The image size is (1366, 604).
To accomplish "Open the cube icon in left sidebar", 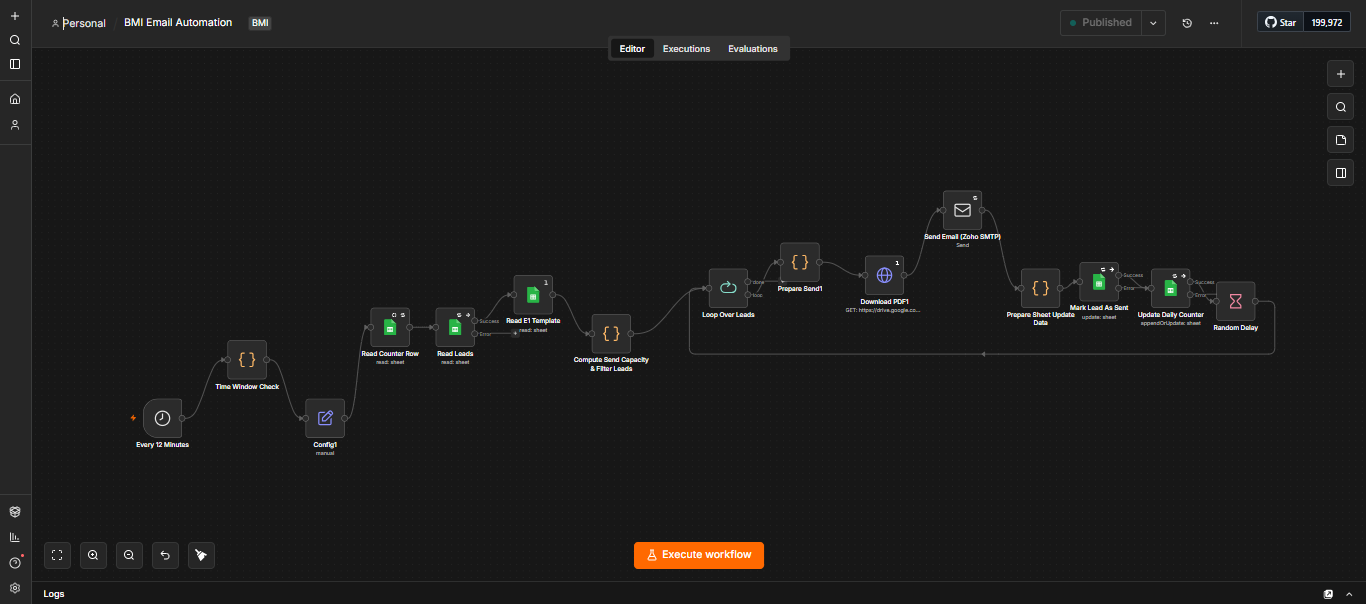I will click(15, 511).
